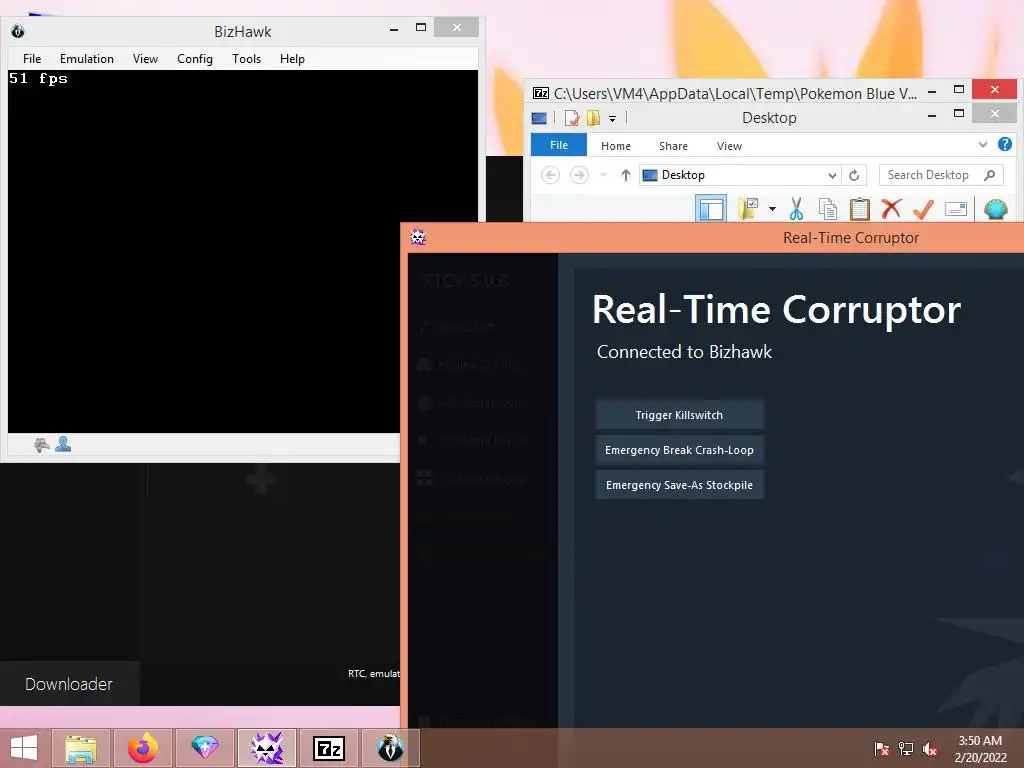Image resolution: width=1024 pixels, height=768 pixels.
Task: Click the Real-Time Corruptor title bar icon
Action: 418,237
